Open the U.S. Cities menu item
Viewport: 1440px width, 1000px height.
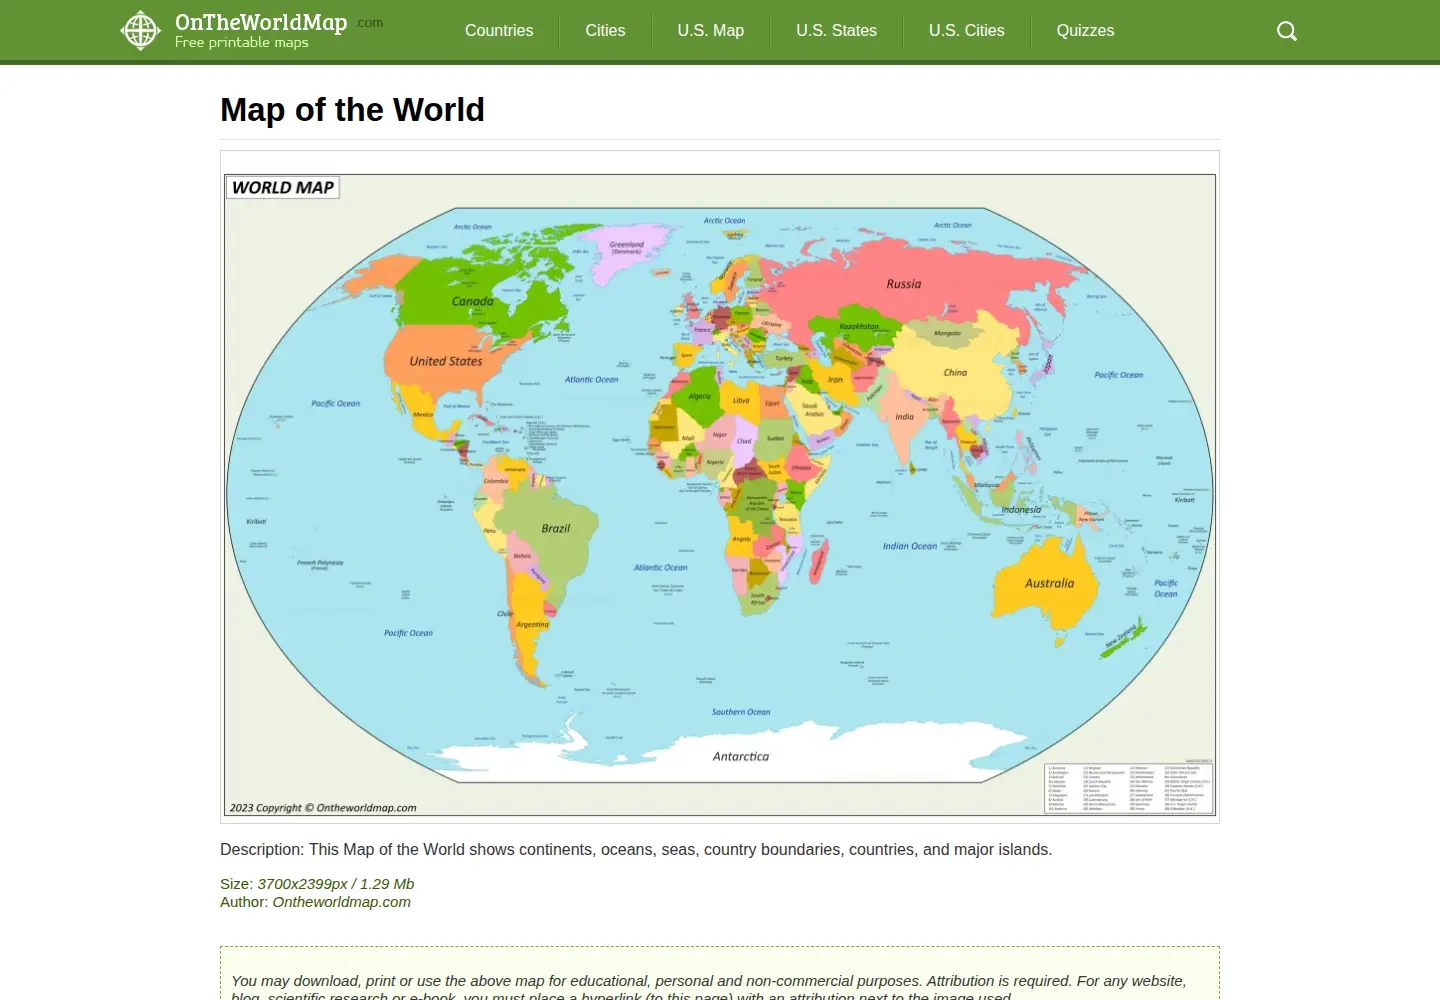966,31
